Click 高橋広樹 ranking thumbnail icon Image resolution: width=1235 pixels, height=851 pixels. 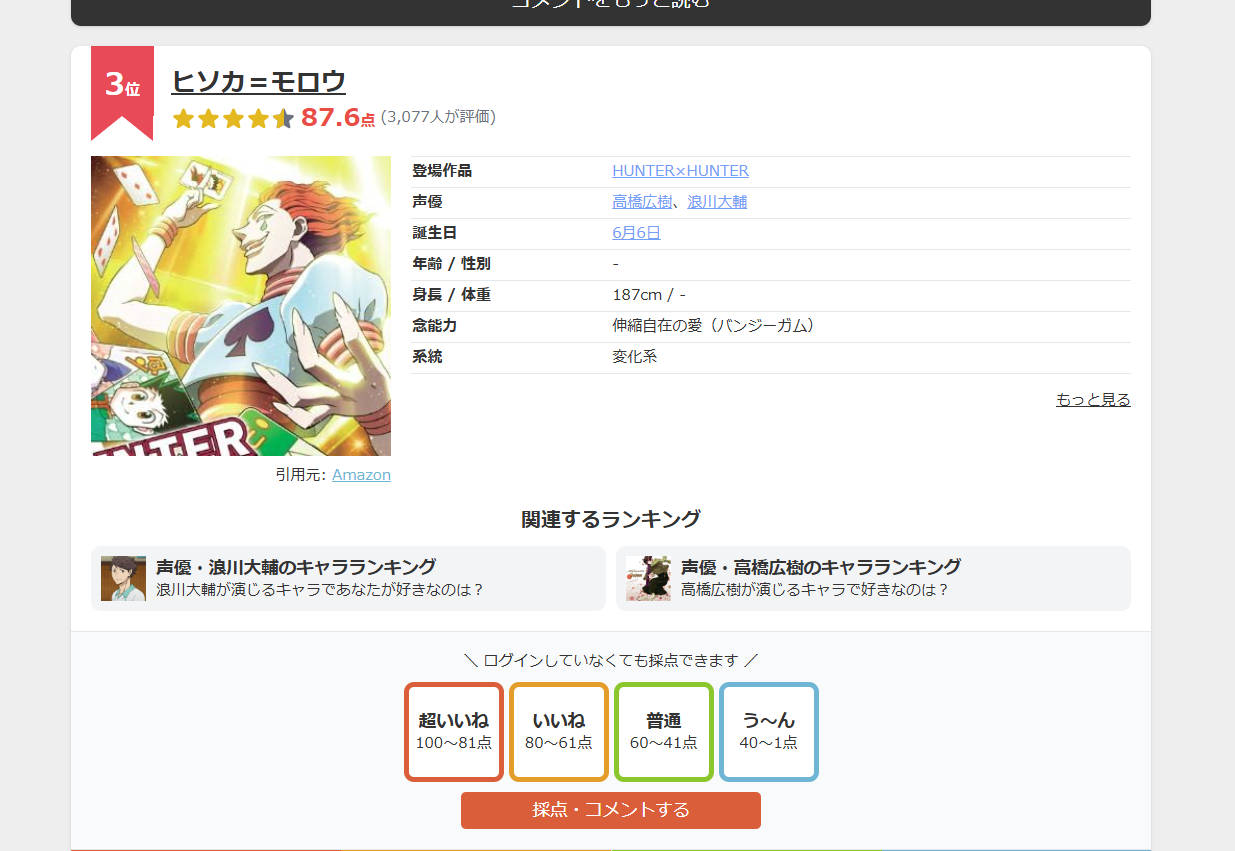point(648,578)
